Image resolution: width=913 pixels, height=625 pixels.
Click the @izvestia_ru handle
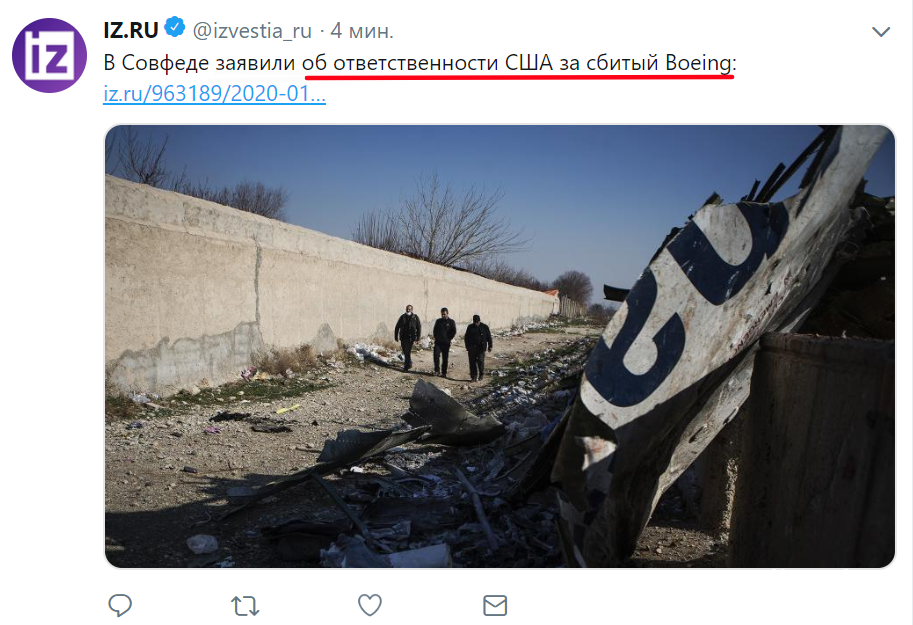click(x=252, y=30)
